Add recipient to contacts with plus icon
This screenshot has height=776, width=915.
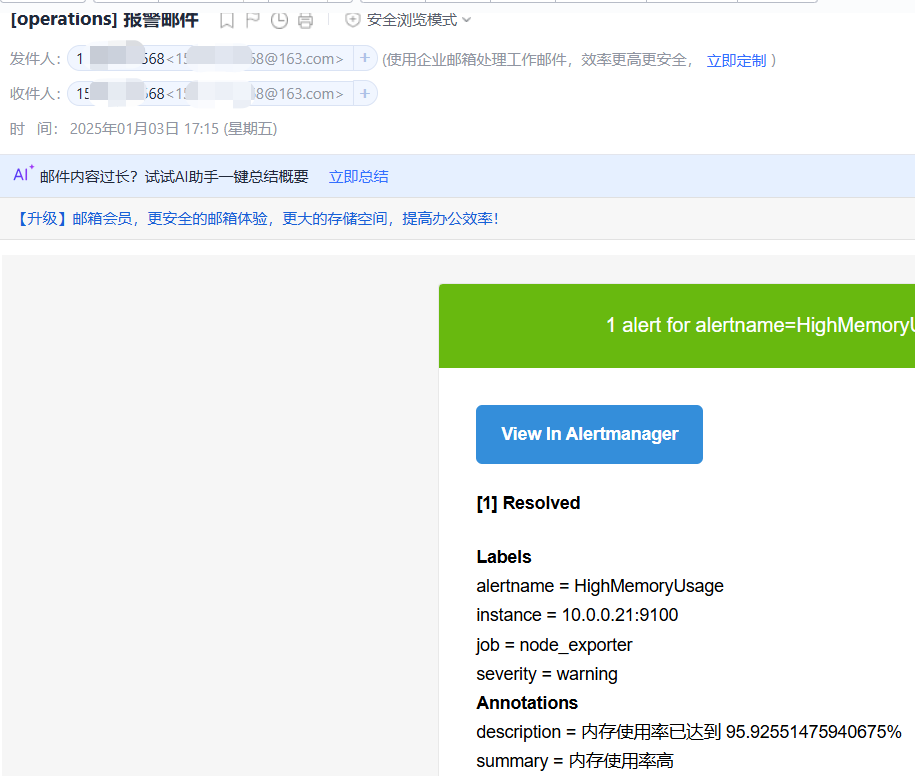pos(365,94)
